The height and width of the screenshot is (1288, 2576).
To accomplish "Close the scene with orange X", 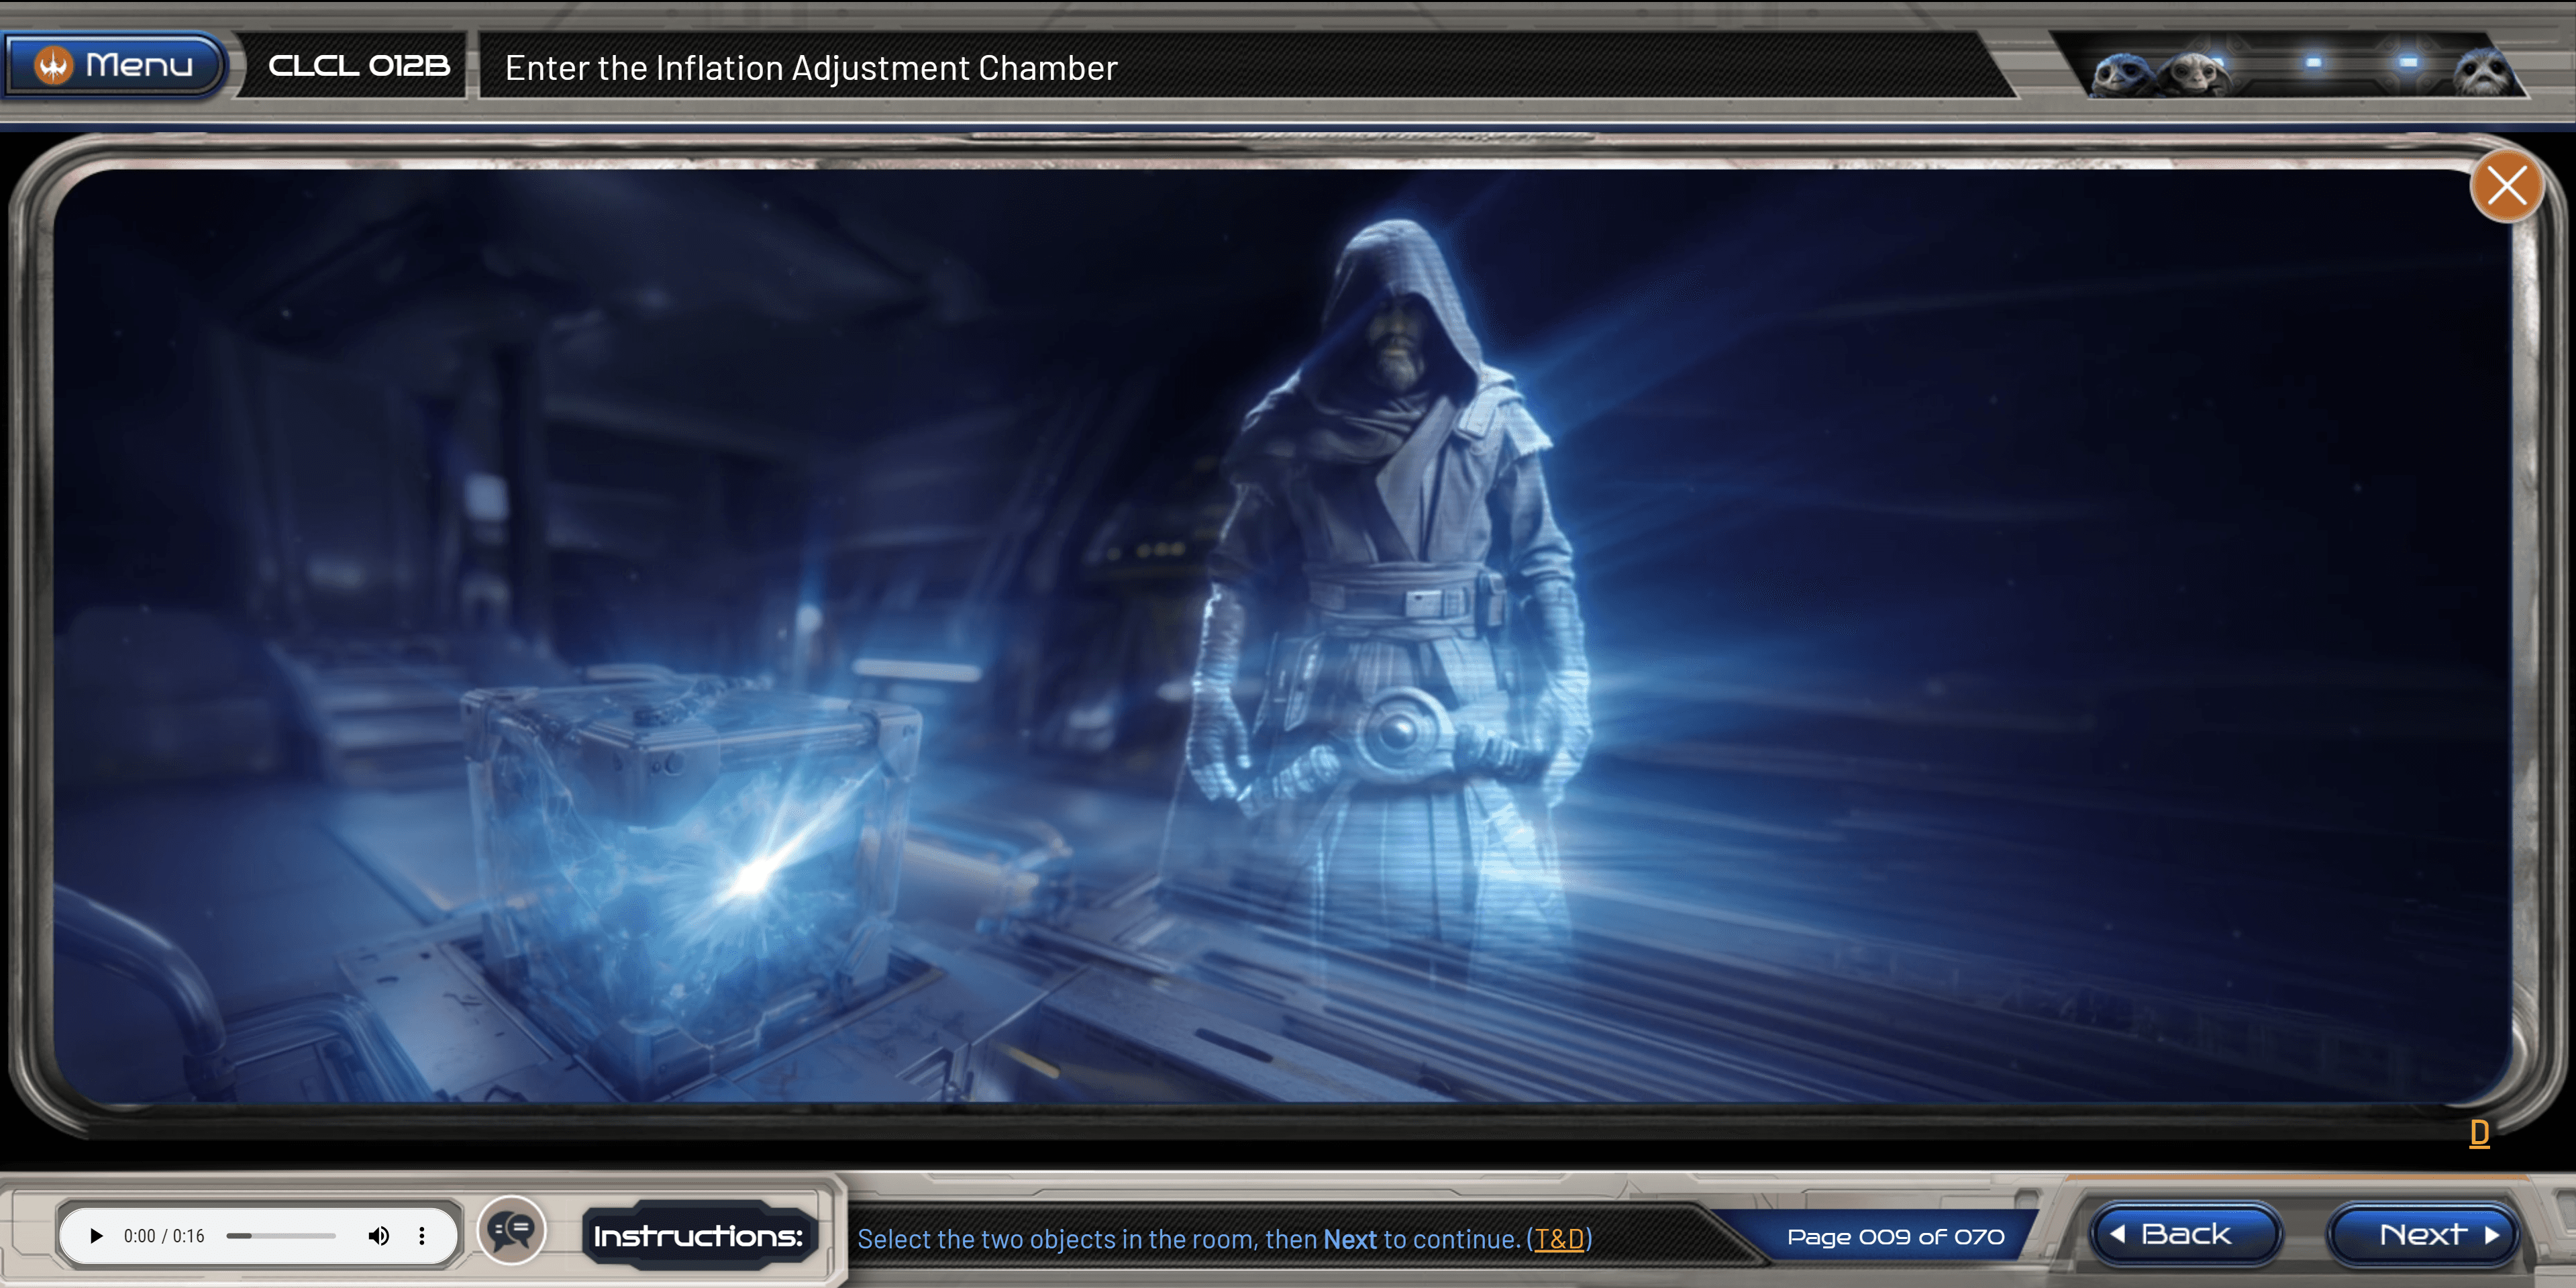I will coord(2506,186).
